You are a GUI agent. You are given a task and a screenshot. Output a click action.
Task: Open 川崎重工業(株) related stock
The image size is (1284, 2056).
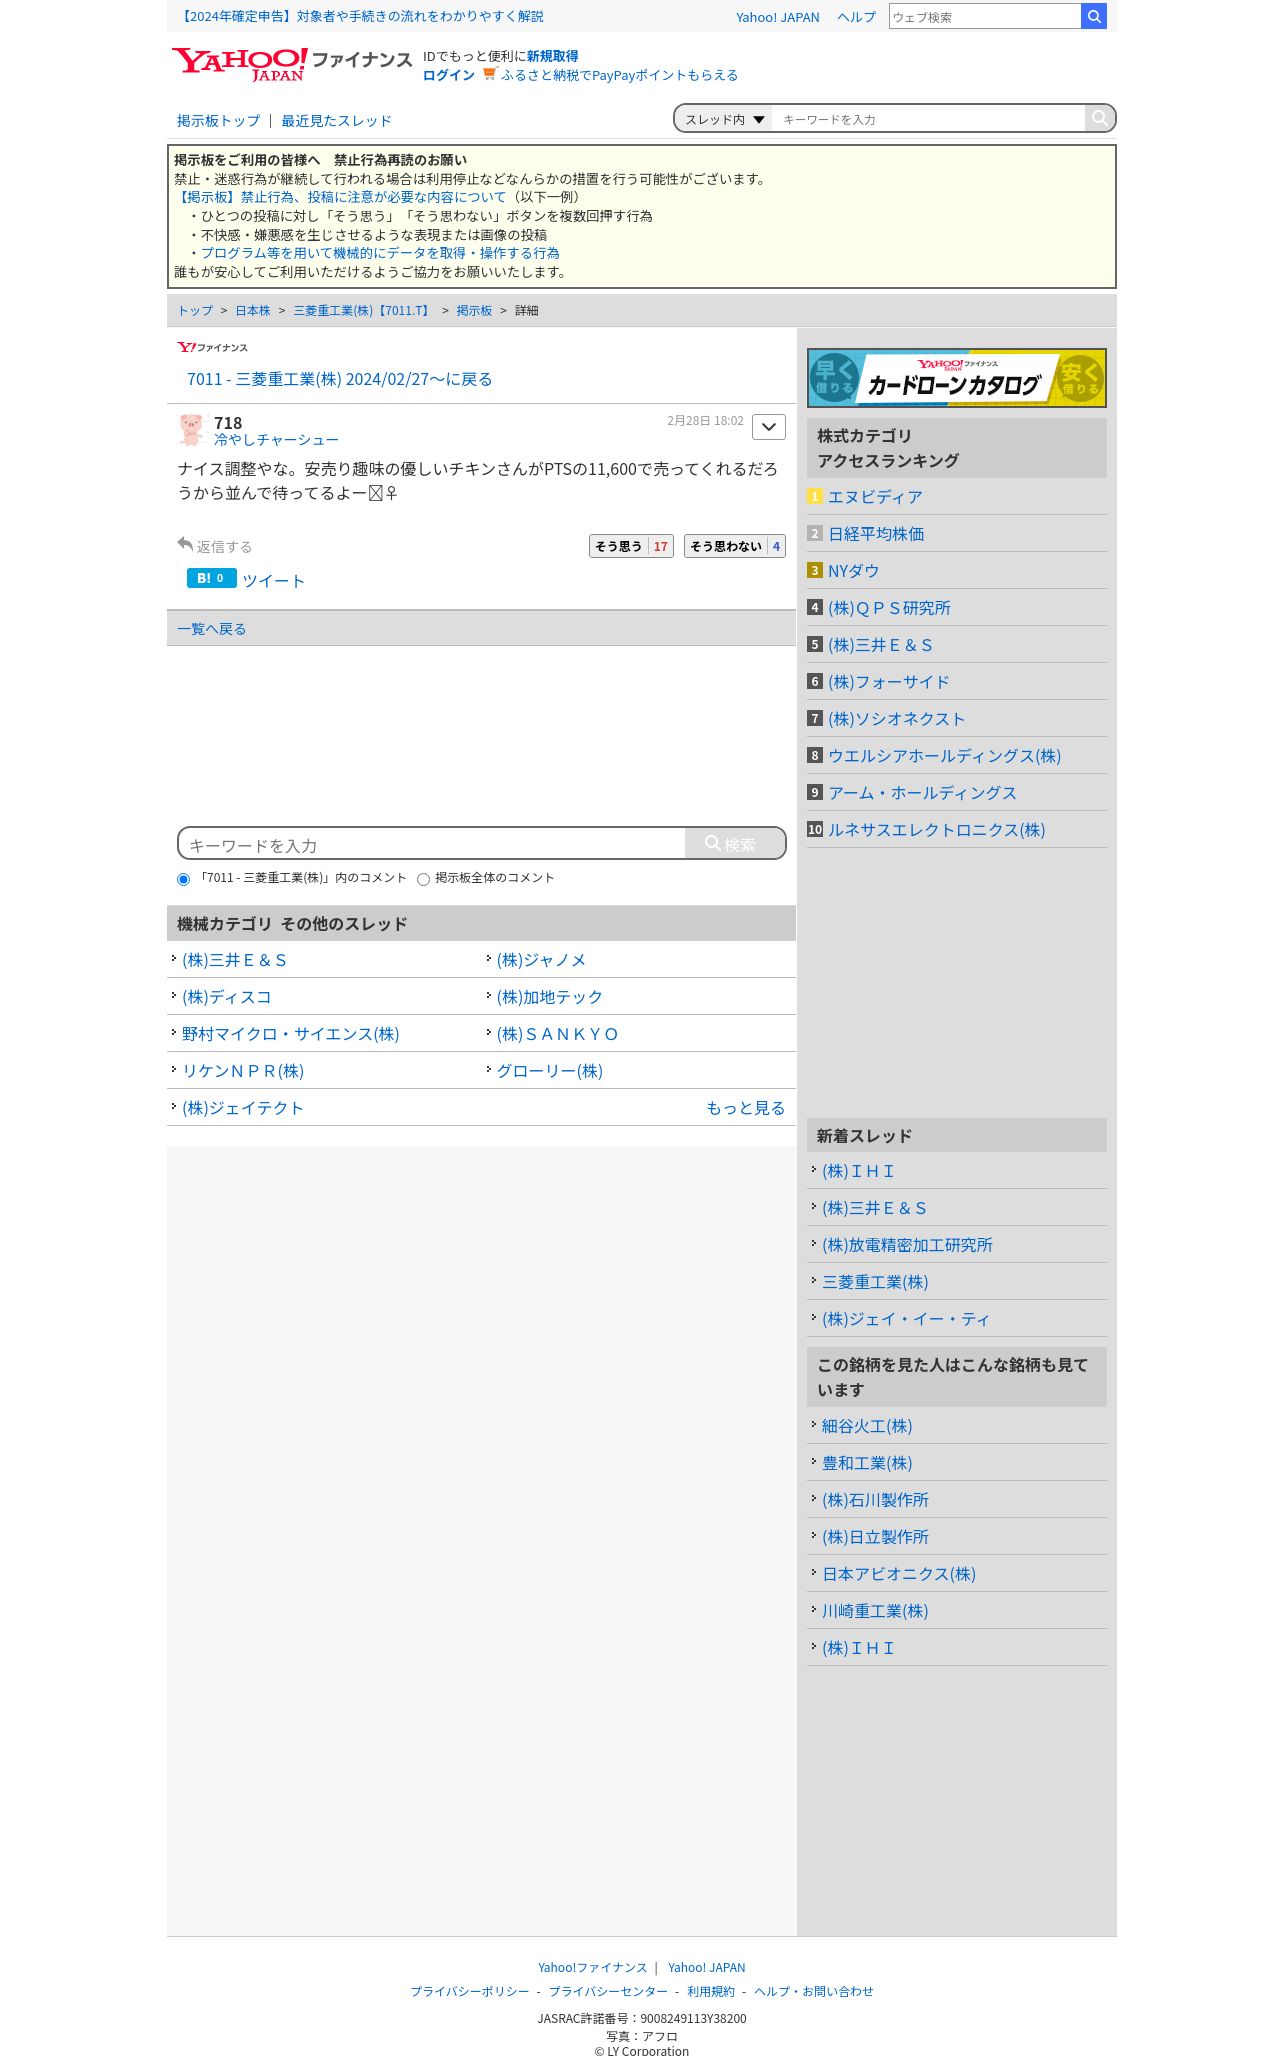875,1611
